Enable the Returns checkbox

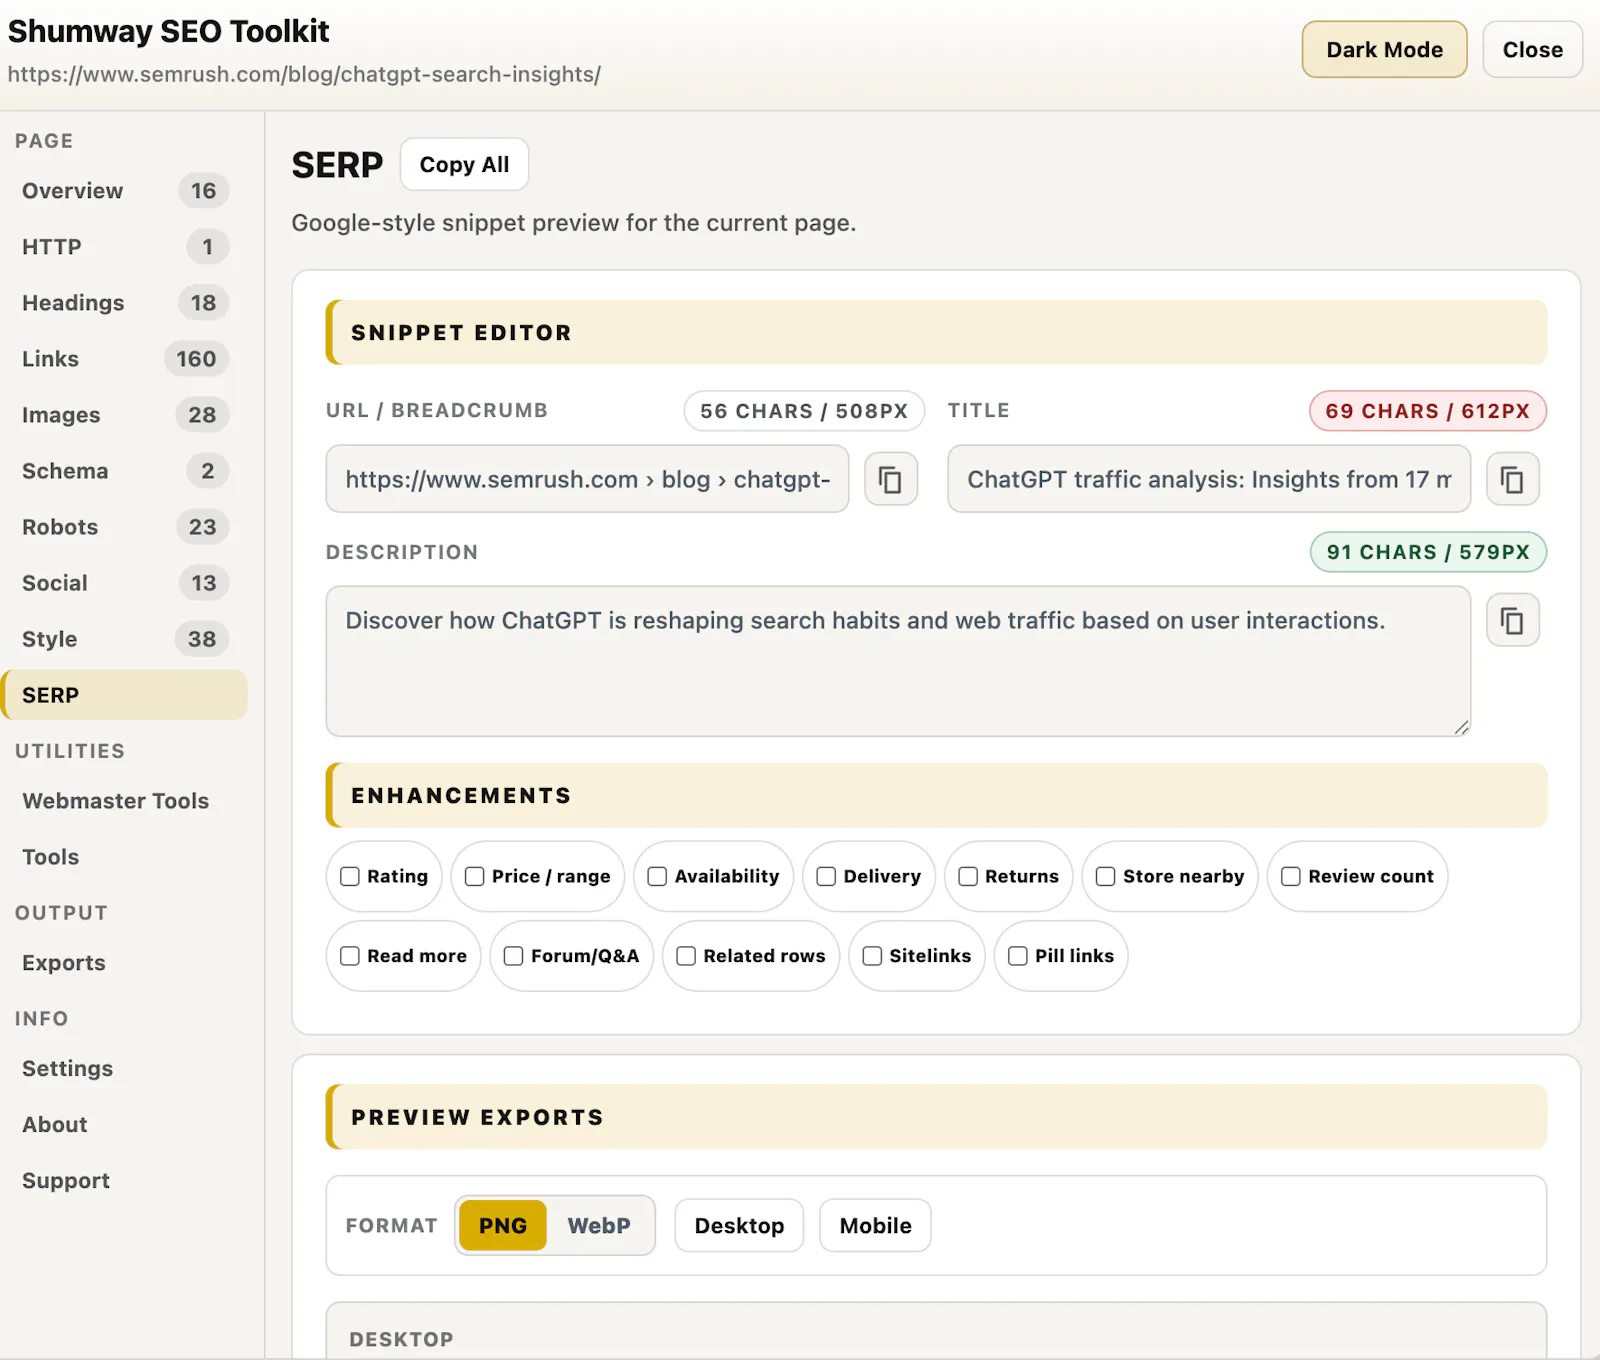point(968,876)
